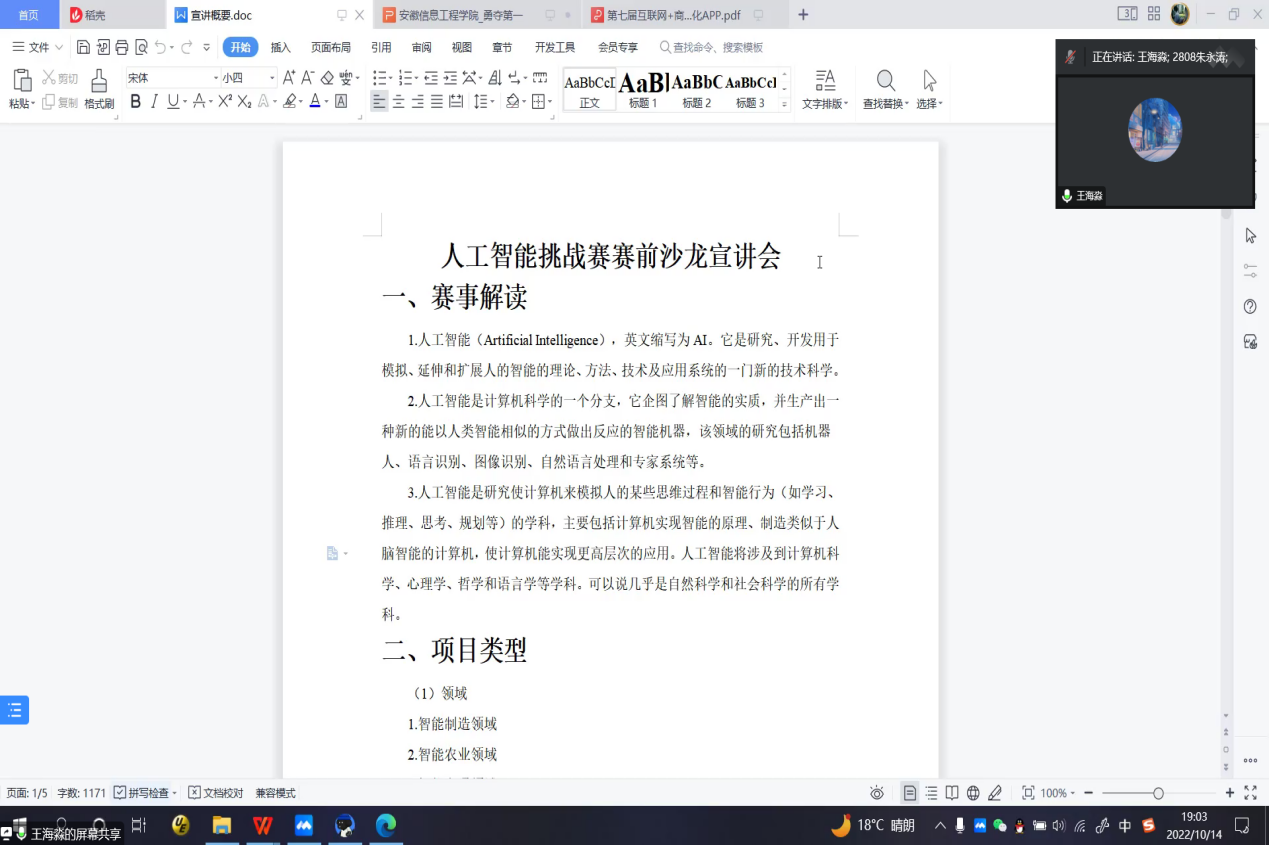Open the font color dropdown arrow
The image size is (1269, 845).
[x=325, y=101]
